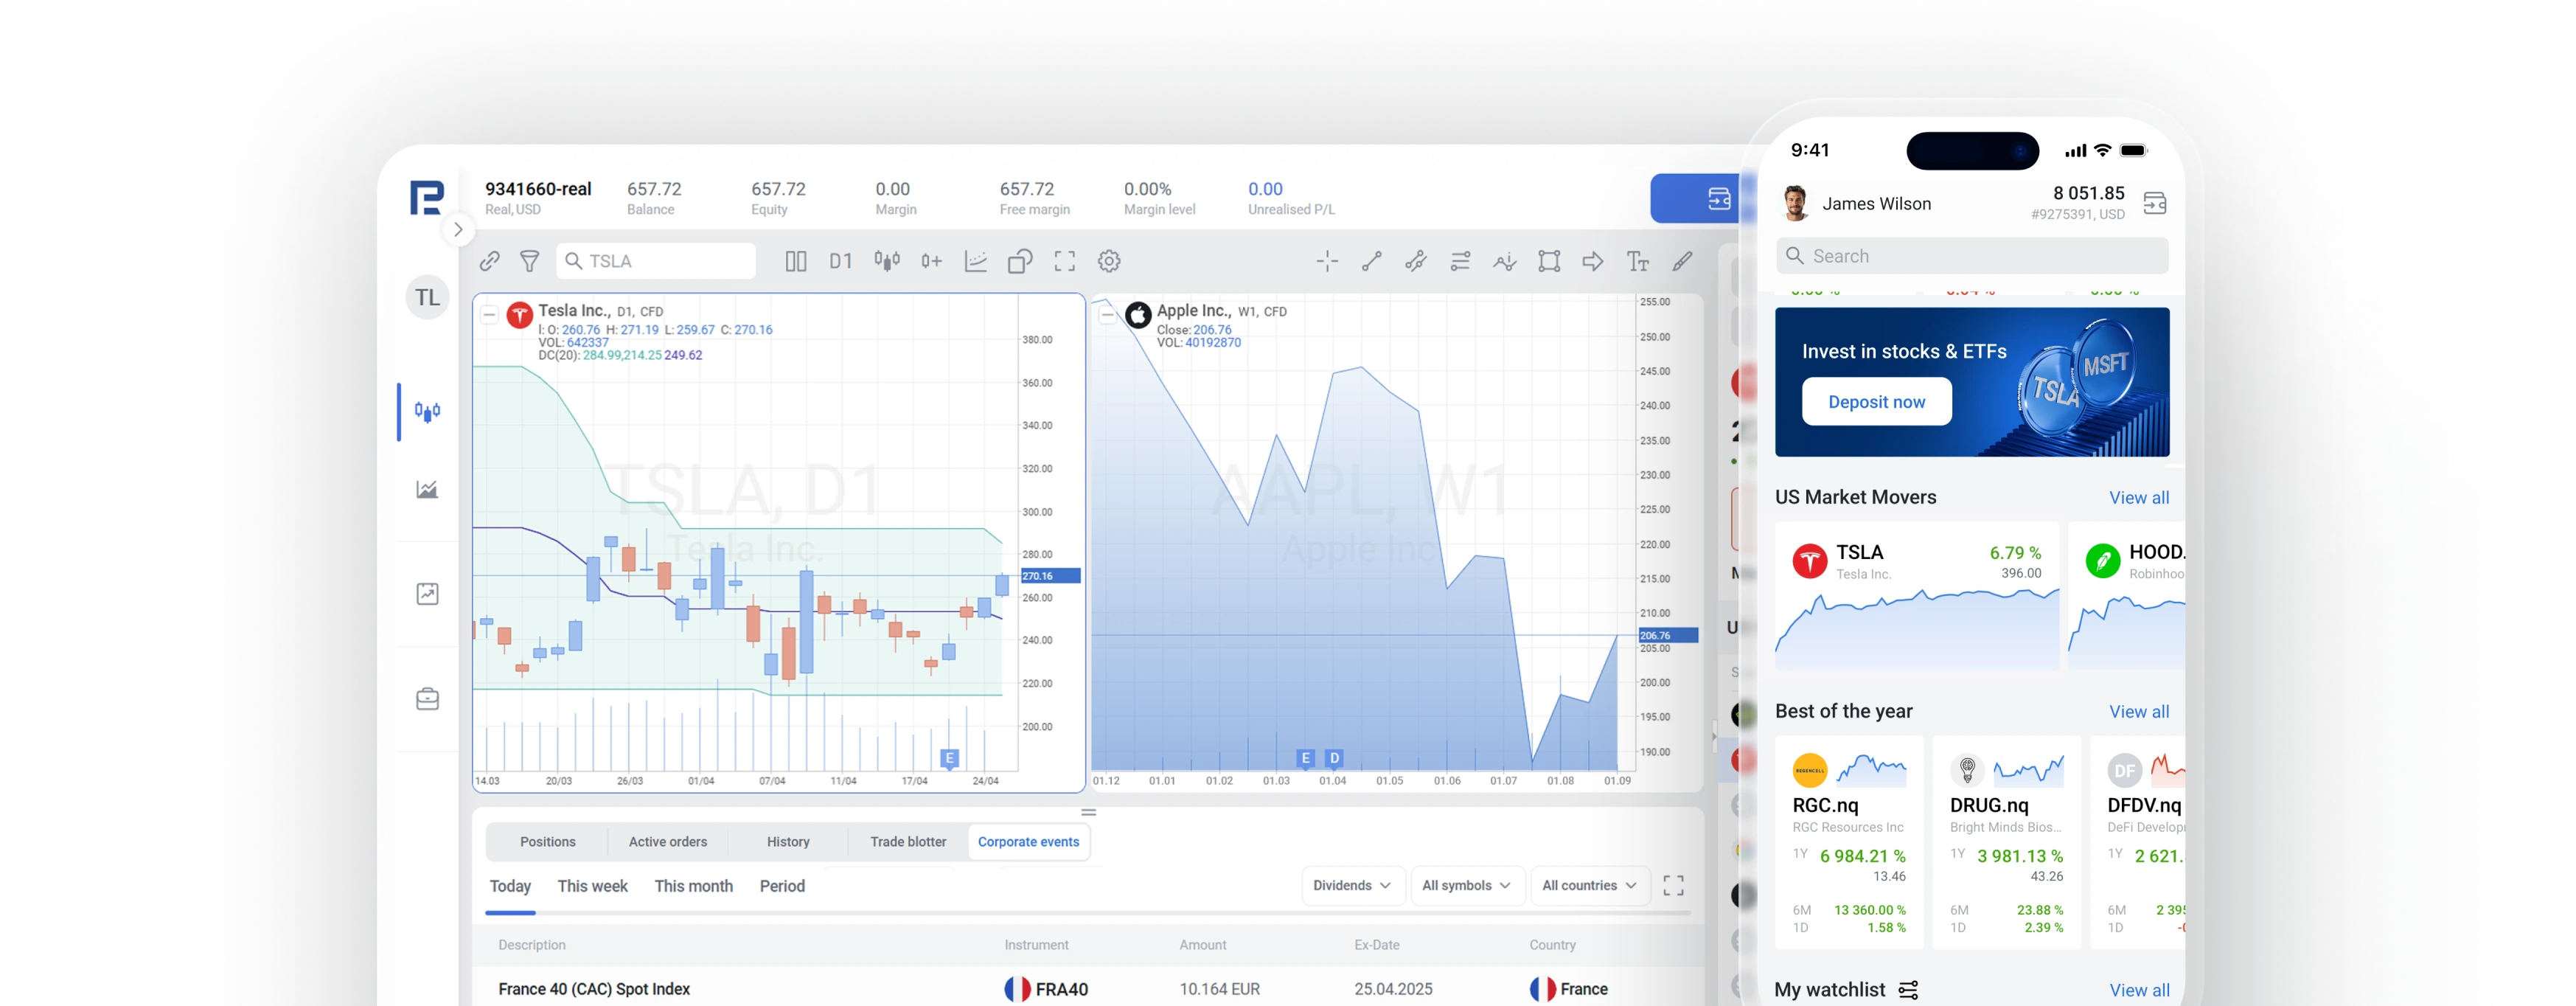Toggle fullscreen chart icon in toolbar
This screenshot has width=2576, height=1006.
(x=1065, y=261)
